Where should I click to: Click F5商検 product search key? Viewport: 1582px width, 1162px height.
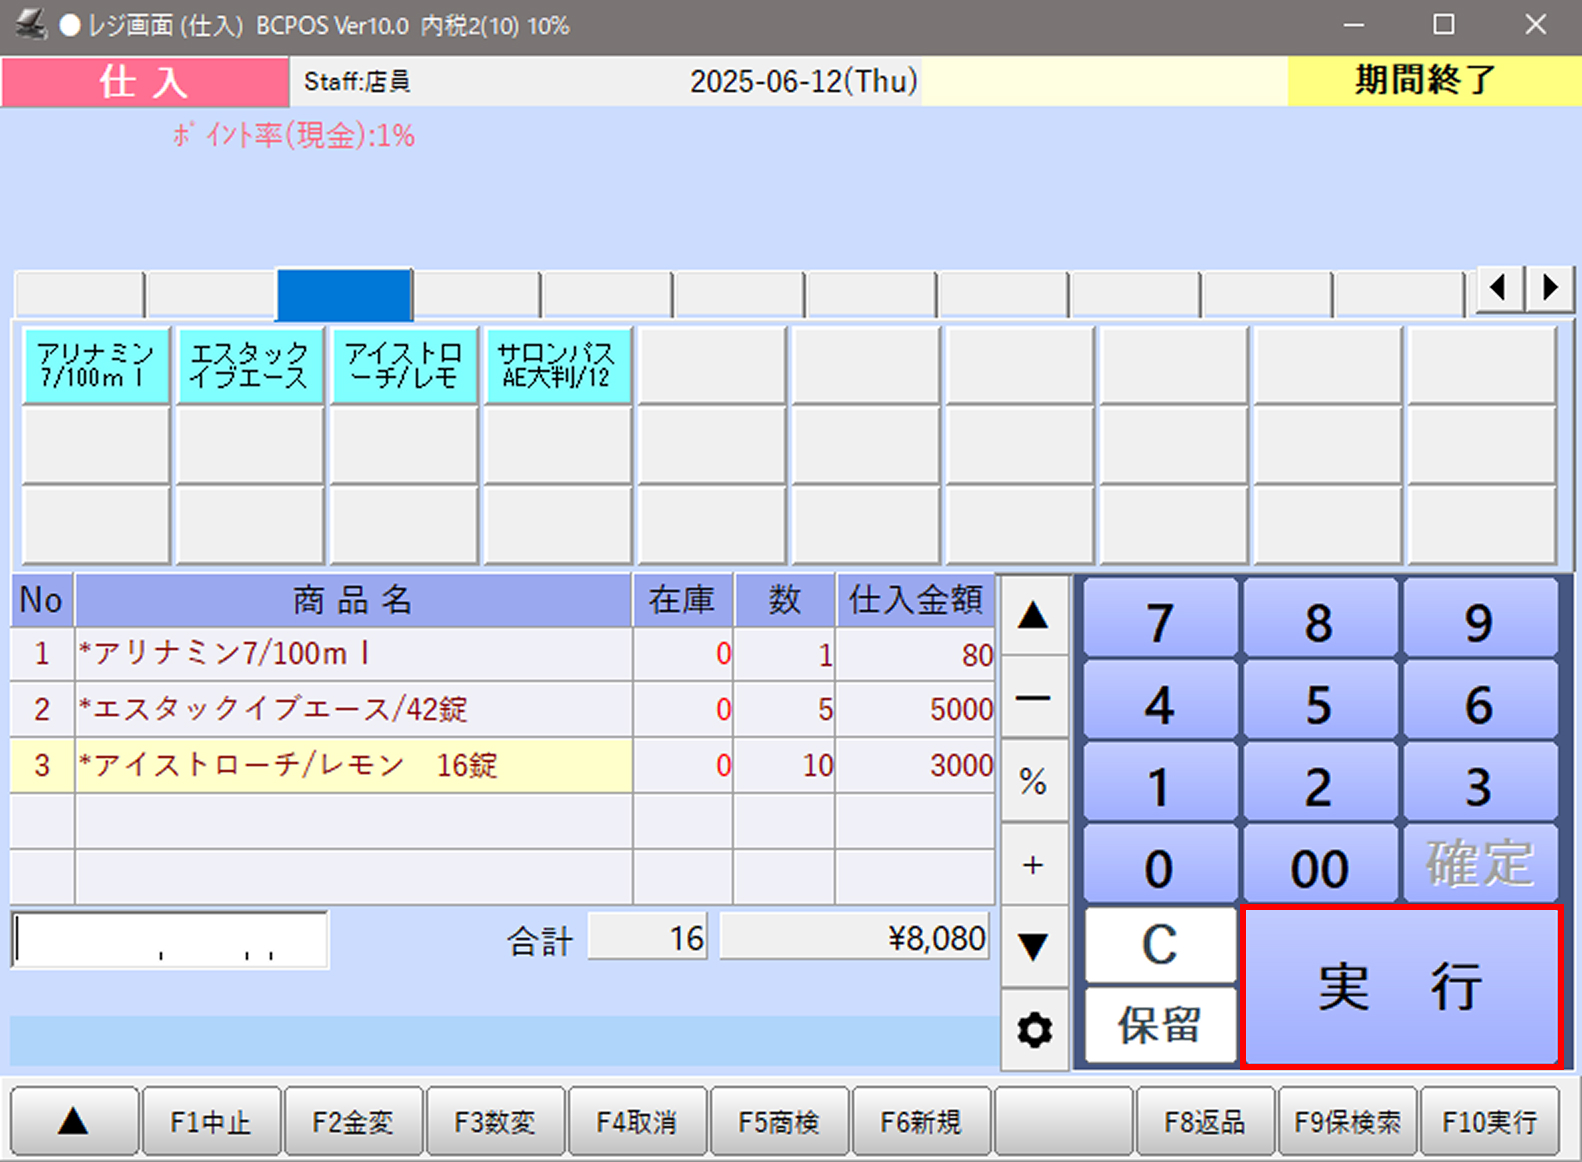(x=778, y=1122)
